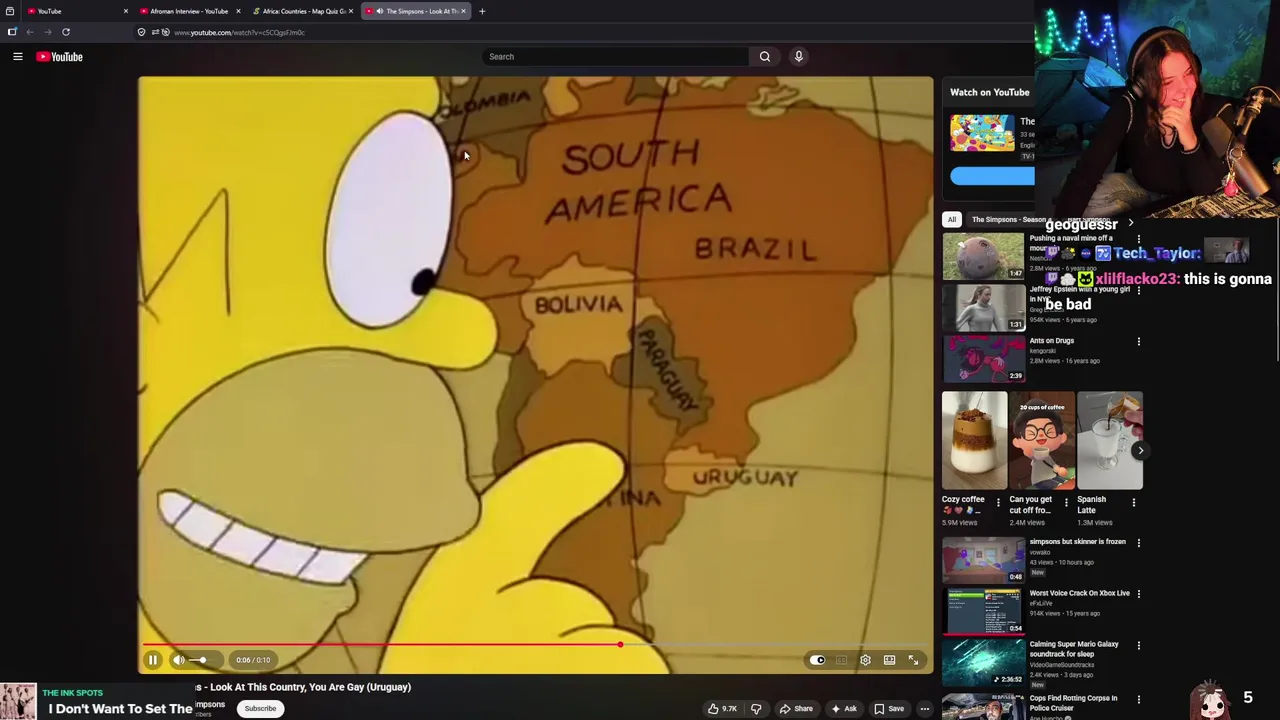Open Calming Super Mario Galaxy video
Screen dimensions: 1280x720
click(983, 662)
